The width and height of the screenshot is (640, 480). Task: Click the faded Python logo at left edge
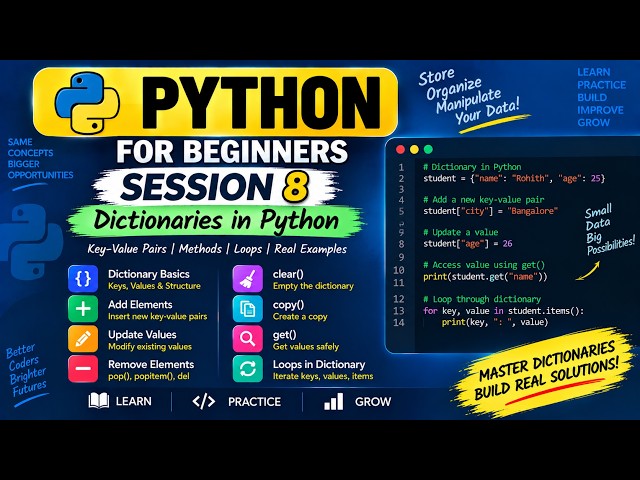point(33,241)
